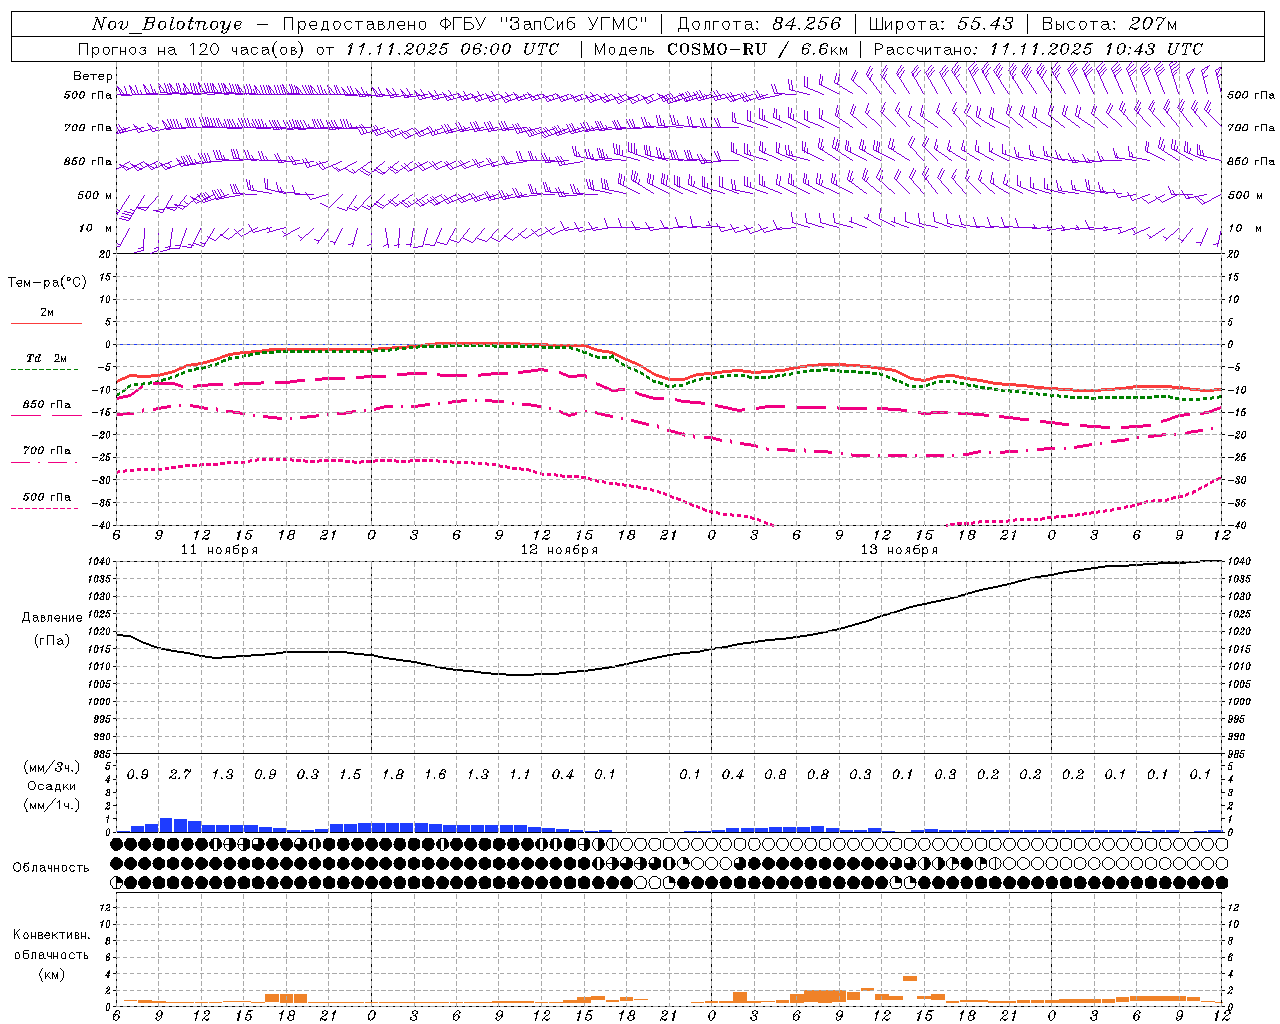Image resolution: width=1280 pixels, height=1024 pixels.
Task: Click the "(мм/3ч.)" unit label
Action: click(52, 767)
